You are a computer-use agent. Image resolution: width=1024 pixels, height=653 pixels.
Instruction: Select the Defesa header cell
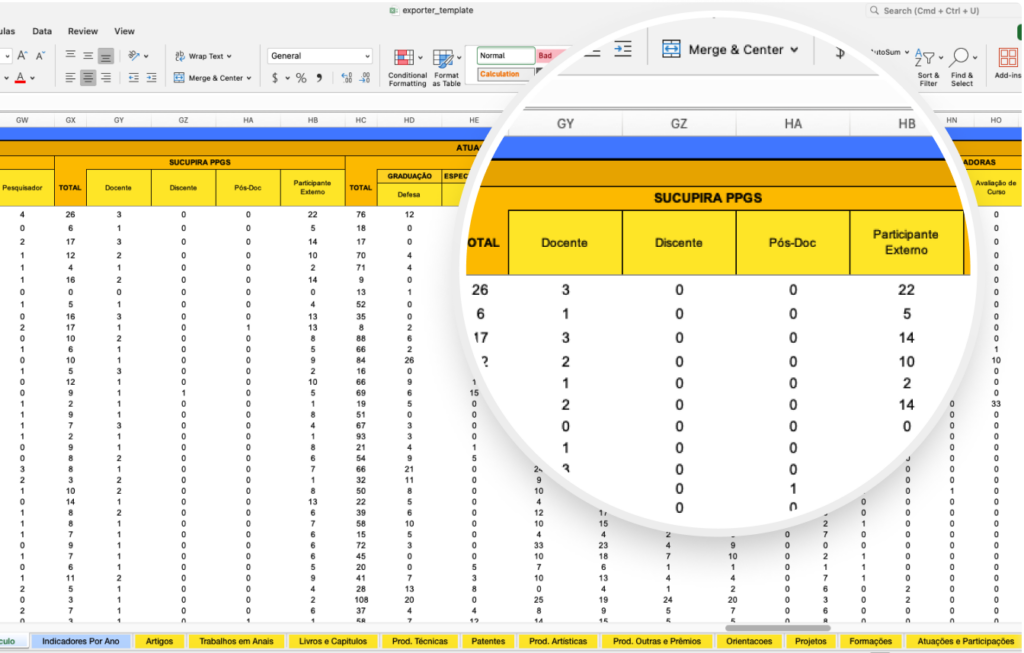409,195
